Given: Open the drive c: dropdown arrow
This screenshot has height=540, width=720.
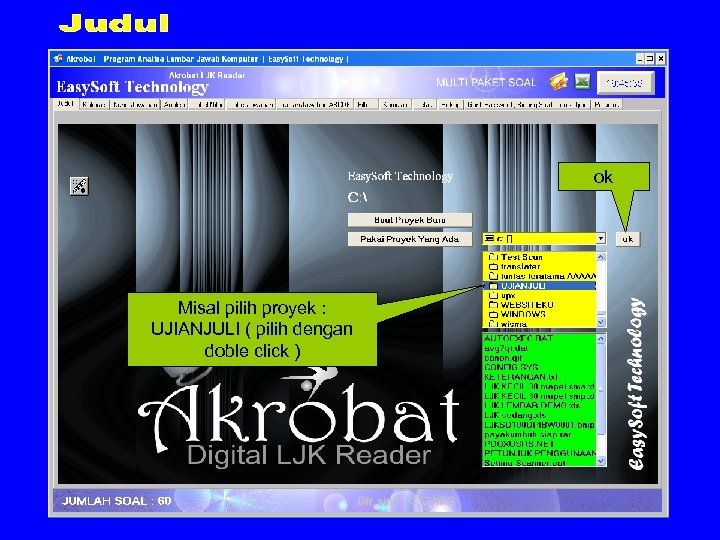Looking at the screenshot, I should coord(601,238).
